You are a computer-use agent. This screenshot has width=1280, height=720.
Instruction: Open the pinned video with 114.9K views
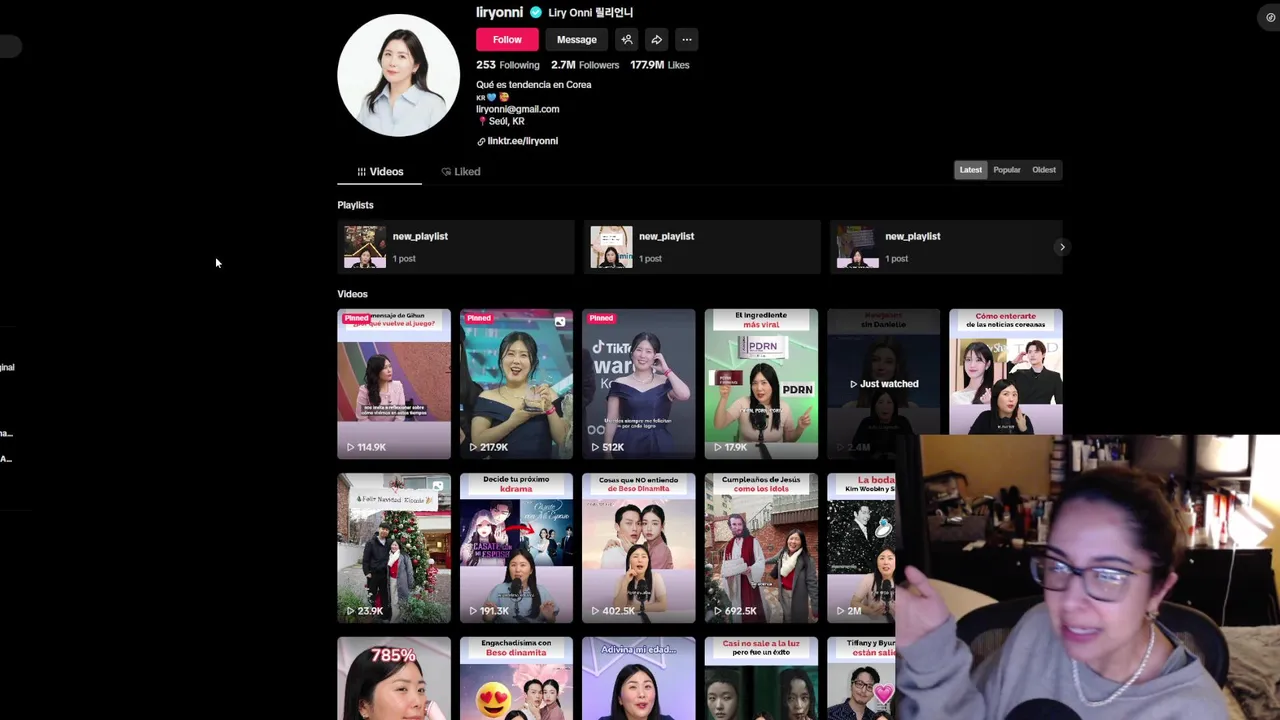[x=394, y=384]
